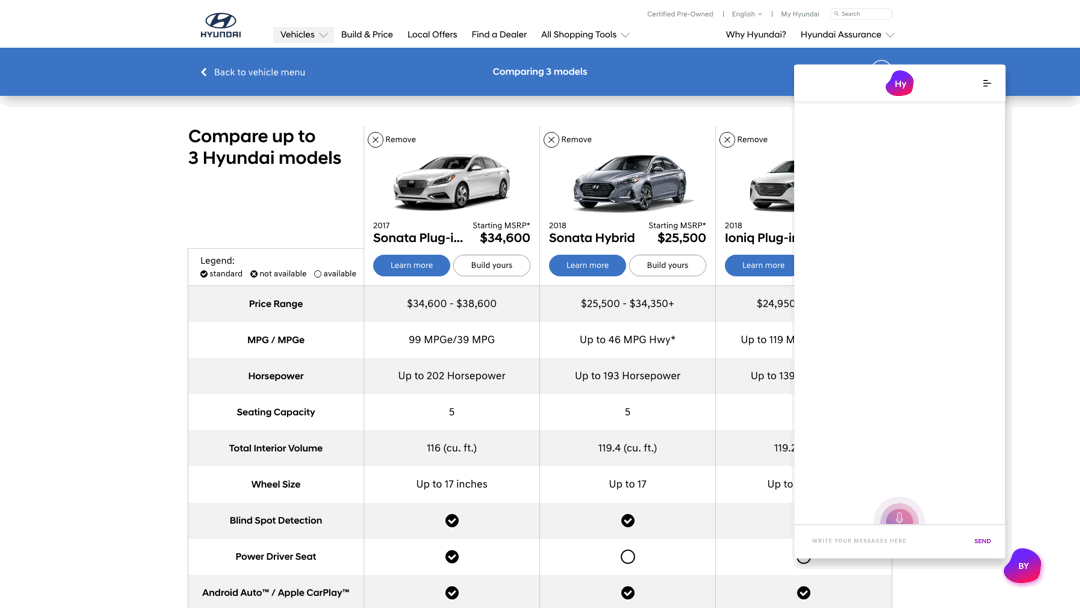
Task: Remove the Sonata Hybrid model
Action: coord(568,140)
